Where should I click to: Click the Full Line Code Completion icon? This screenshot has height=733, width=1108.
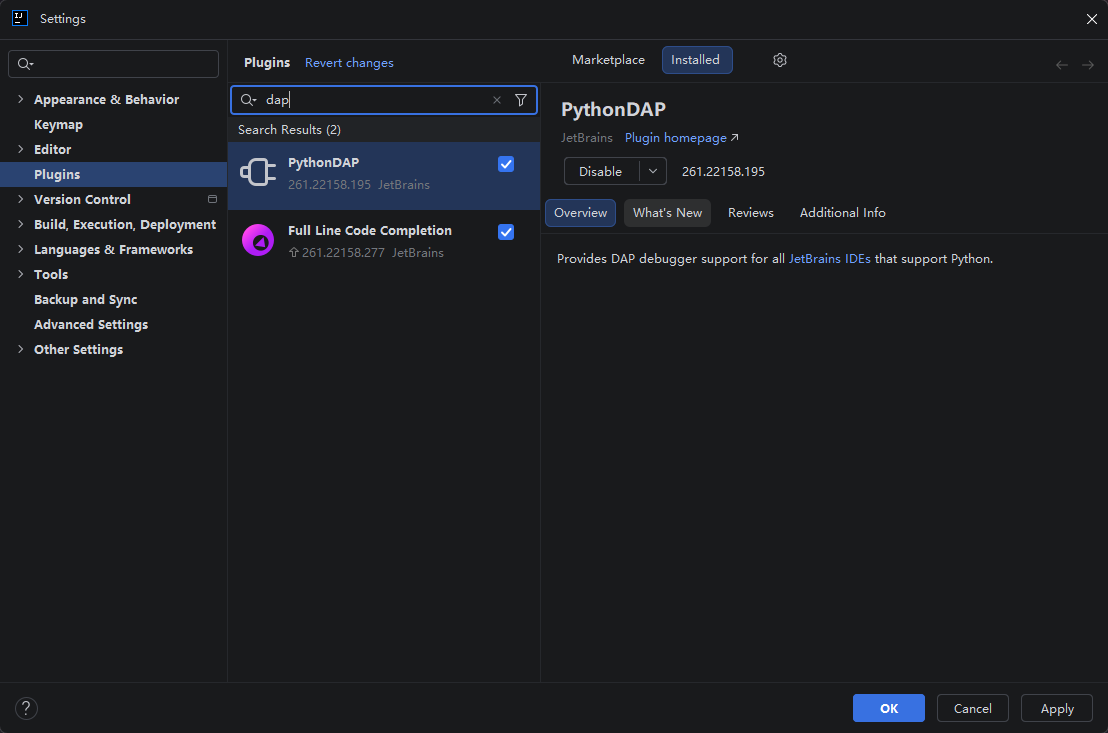point(258,241)
